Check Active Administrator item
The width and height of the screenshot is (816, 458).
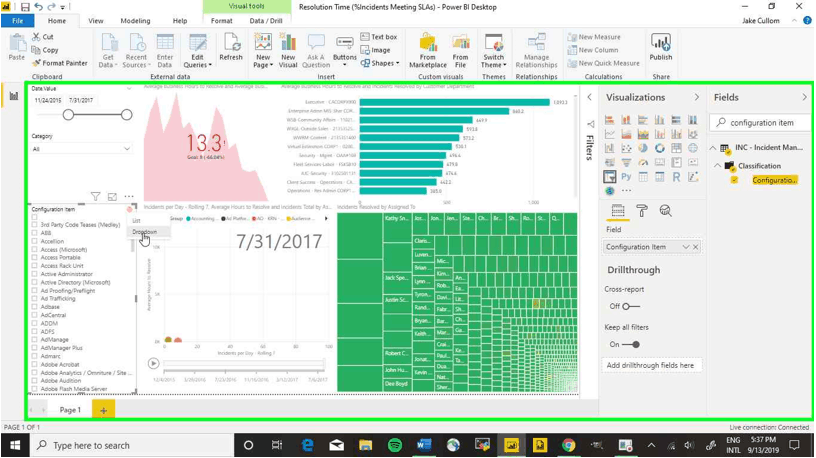(x=34, y=274)
